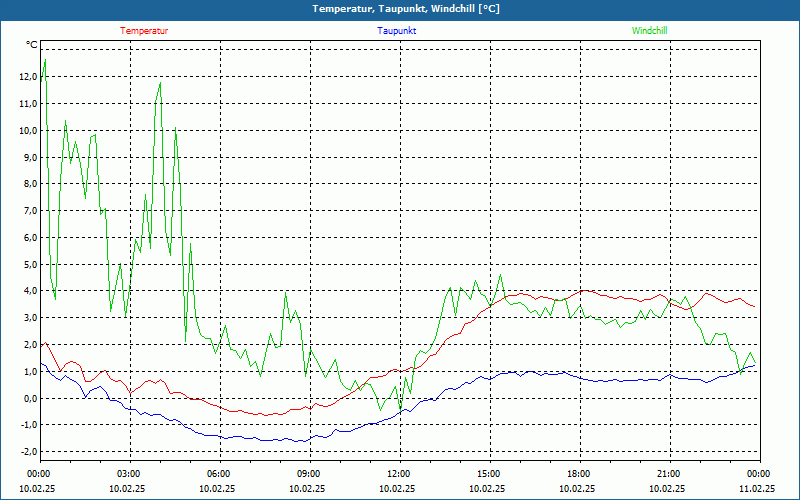The width and height of the screenshot is (800, 500).
Task: Click the 15:00 time axis label
Action: [x=488, y=474]
